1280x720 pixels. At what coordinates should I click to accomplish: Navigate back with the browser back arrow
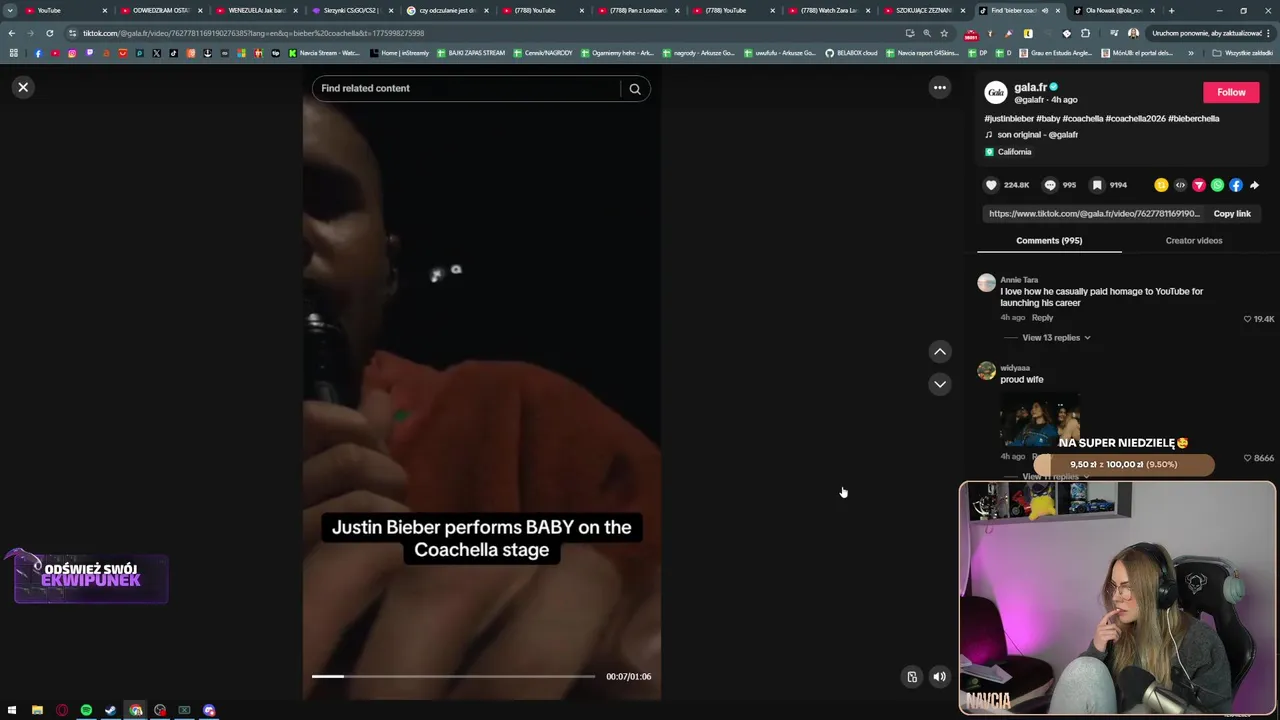pyautogui.click(x=12, y=33)
